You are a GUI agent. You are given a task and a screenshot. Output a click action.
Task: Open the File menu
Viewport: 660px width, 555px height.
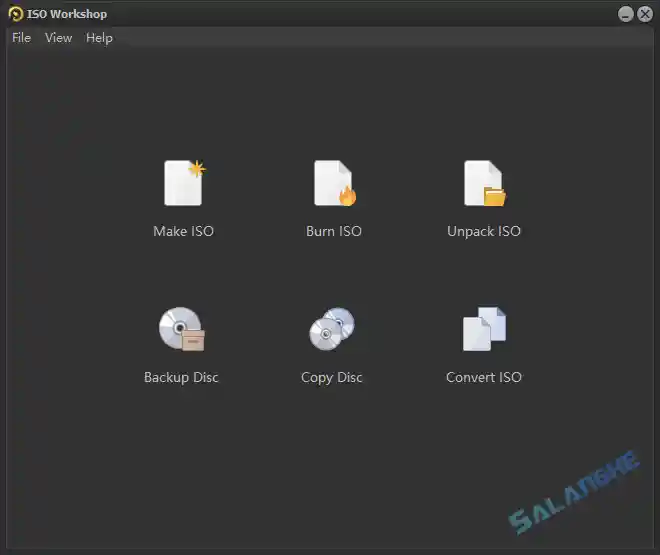21,38
